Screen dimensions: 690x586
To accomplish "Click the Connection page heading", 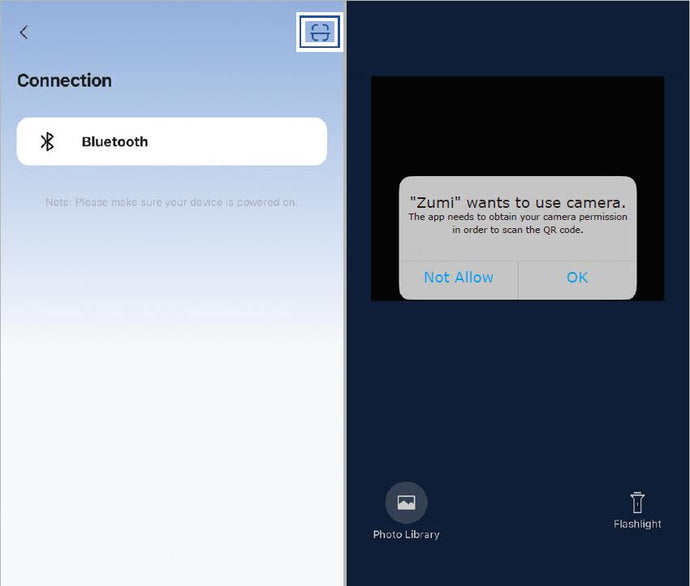I will pos(64,81).
